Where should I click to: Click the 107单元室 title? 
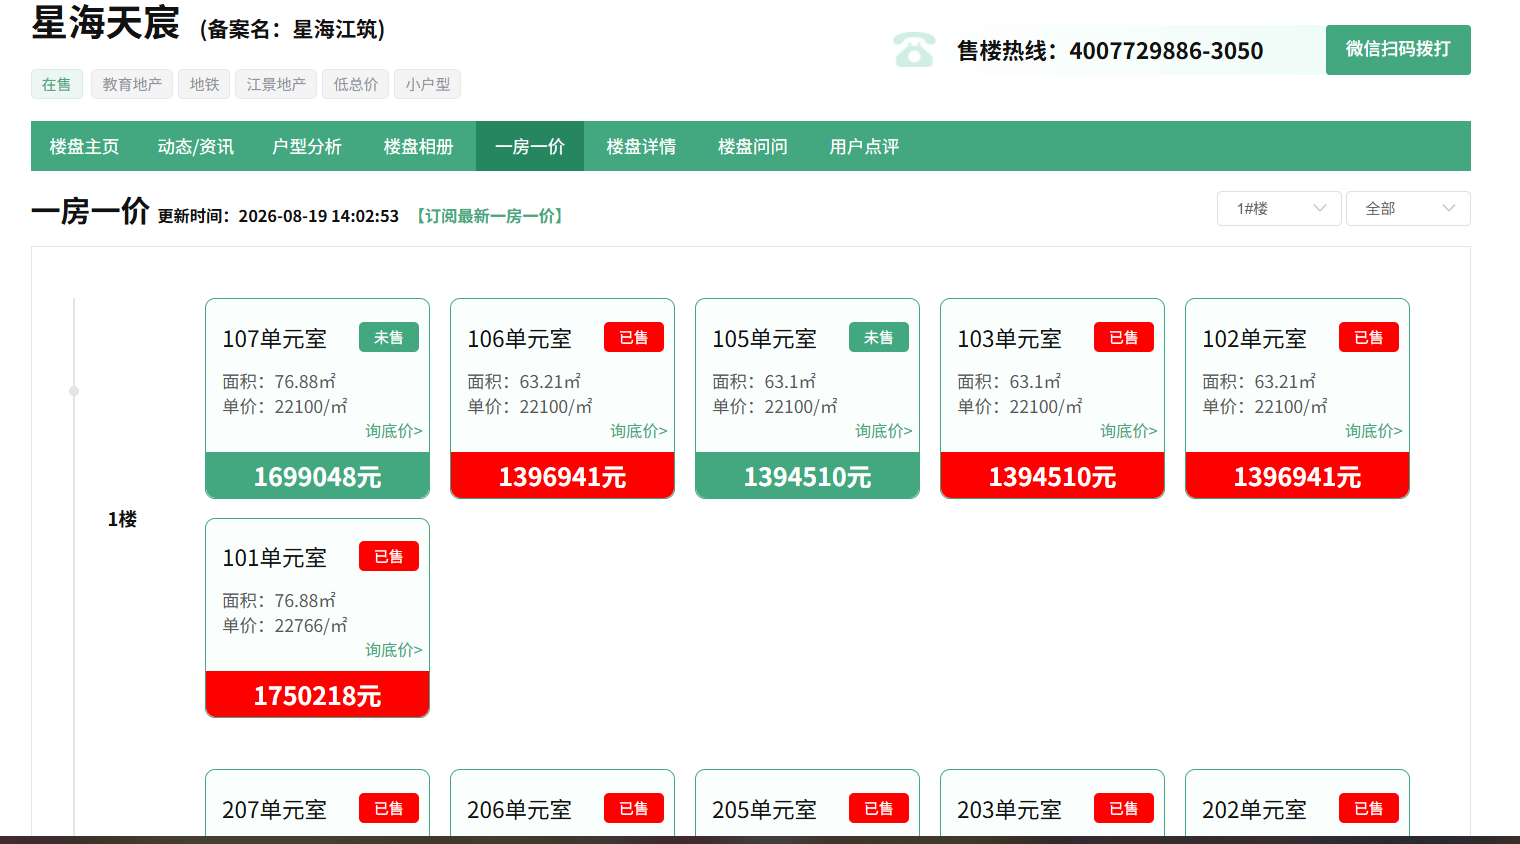[x=275, y=339]
